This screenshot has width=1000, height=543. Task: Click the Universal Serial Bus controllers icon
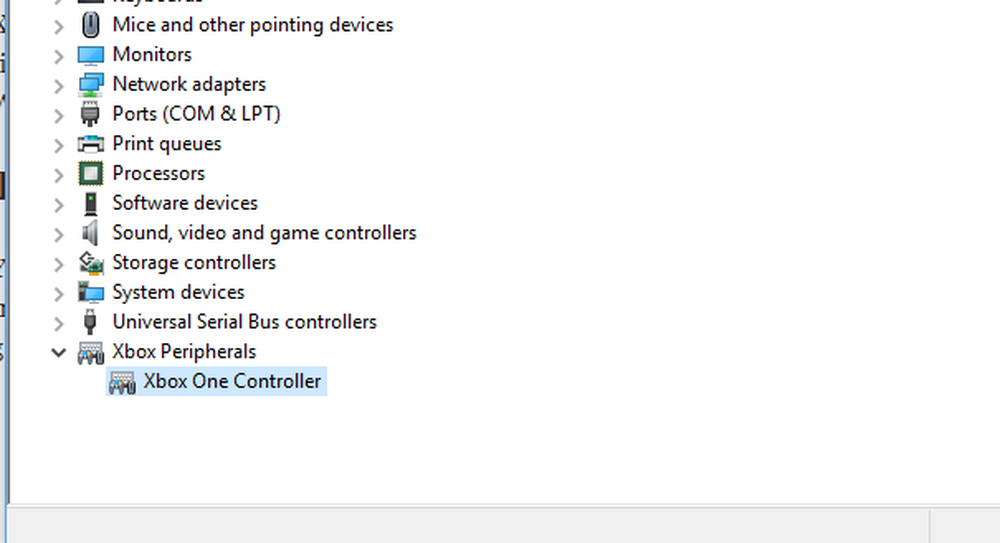91,322
